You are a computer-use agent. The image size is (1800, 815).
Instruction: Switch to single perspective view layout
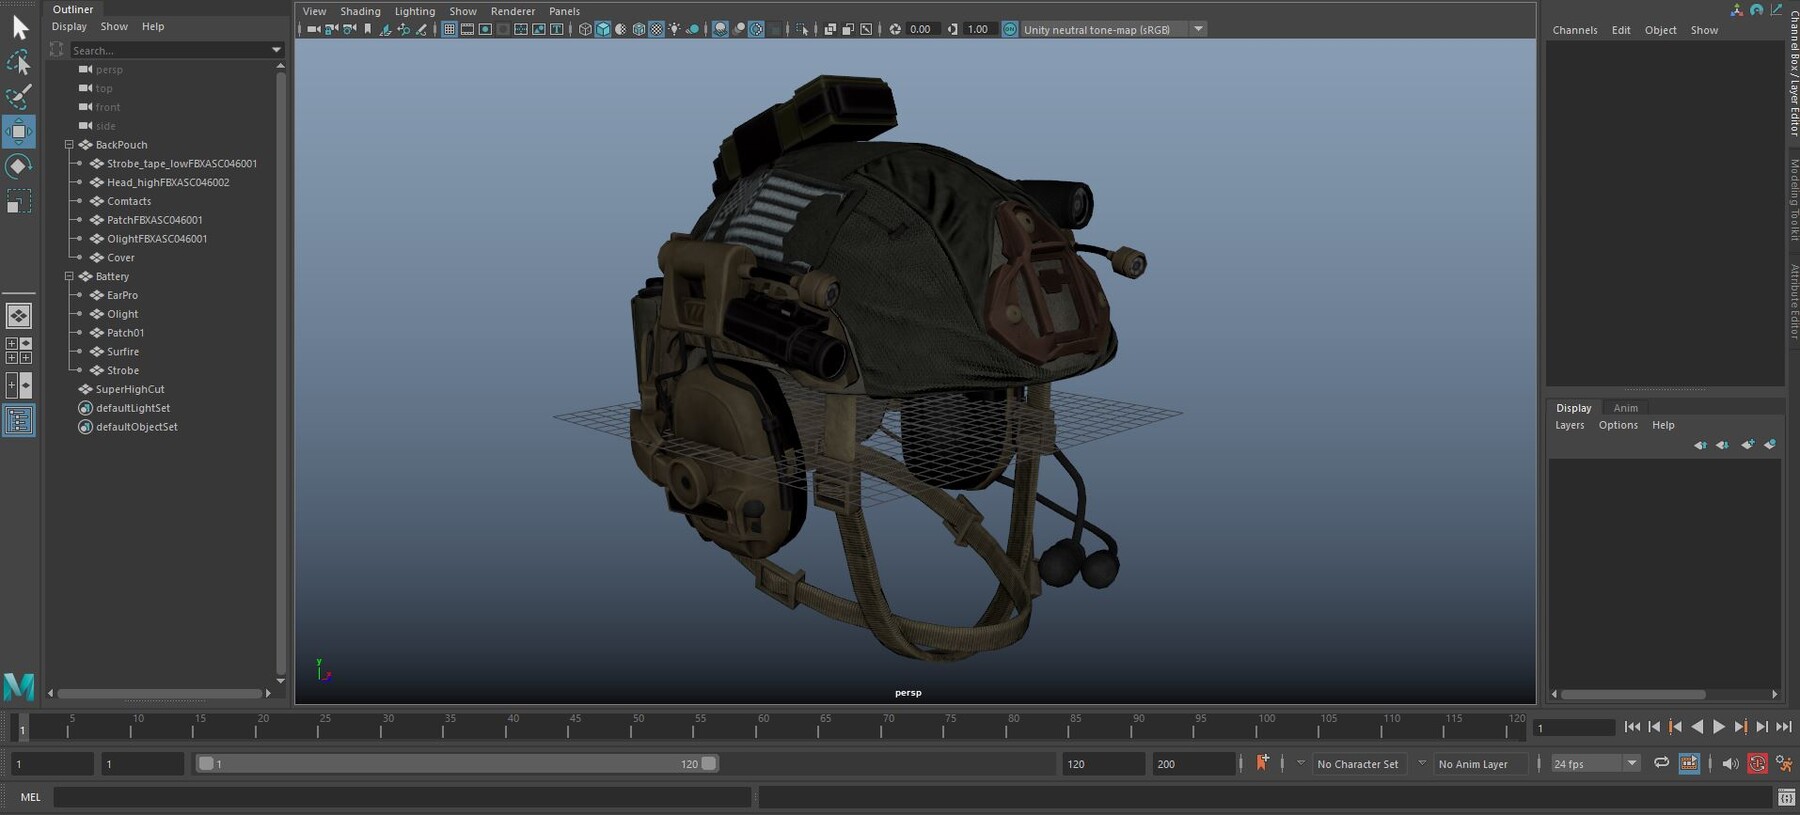click(19, 316)
